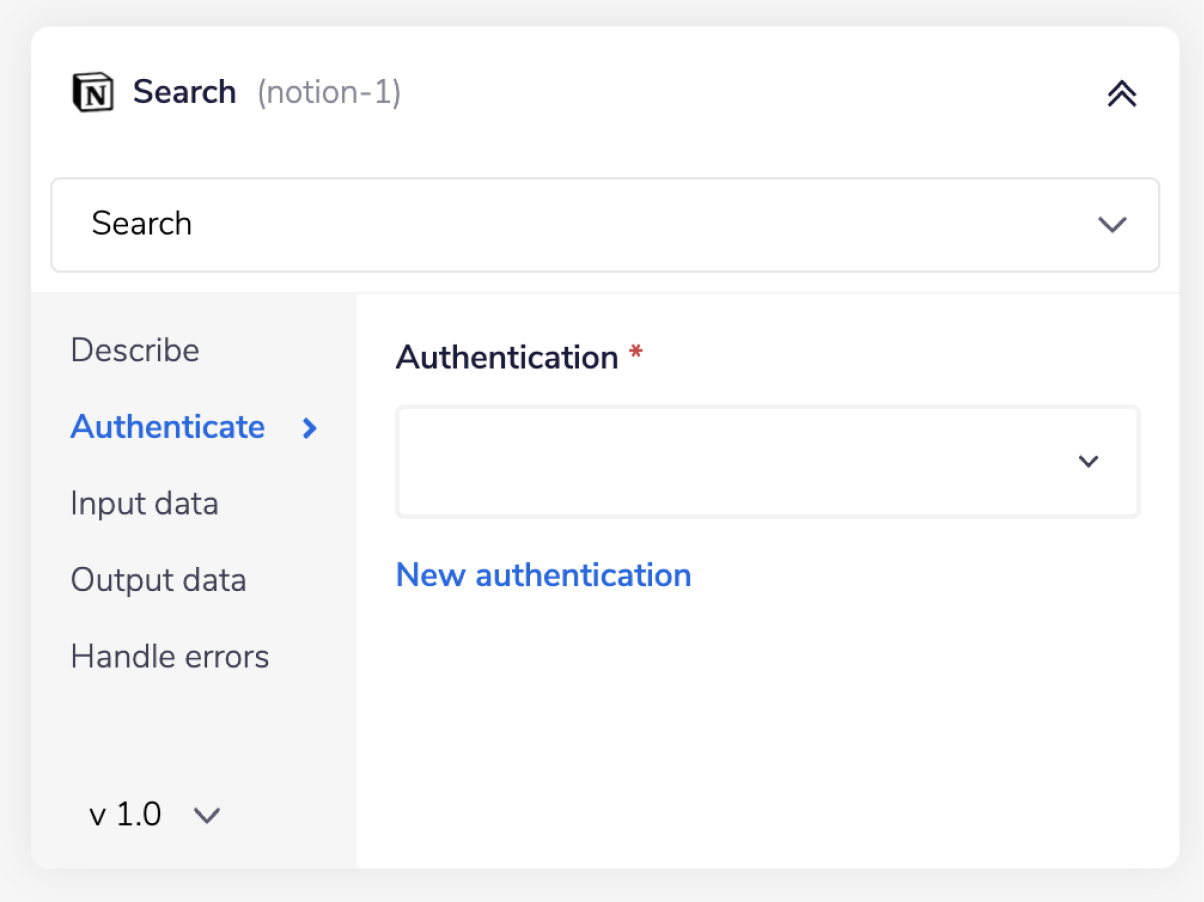1204x902 pixels.
Task: Open the Authentication dropdown
Action: [x=767, y=461]
